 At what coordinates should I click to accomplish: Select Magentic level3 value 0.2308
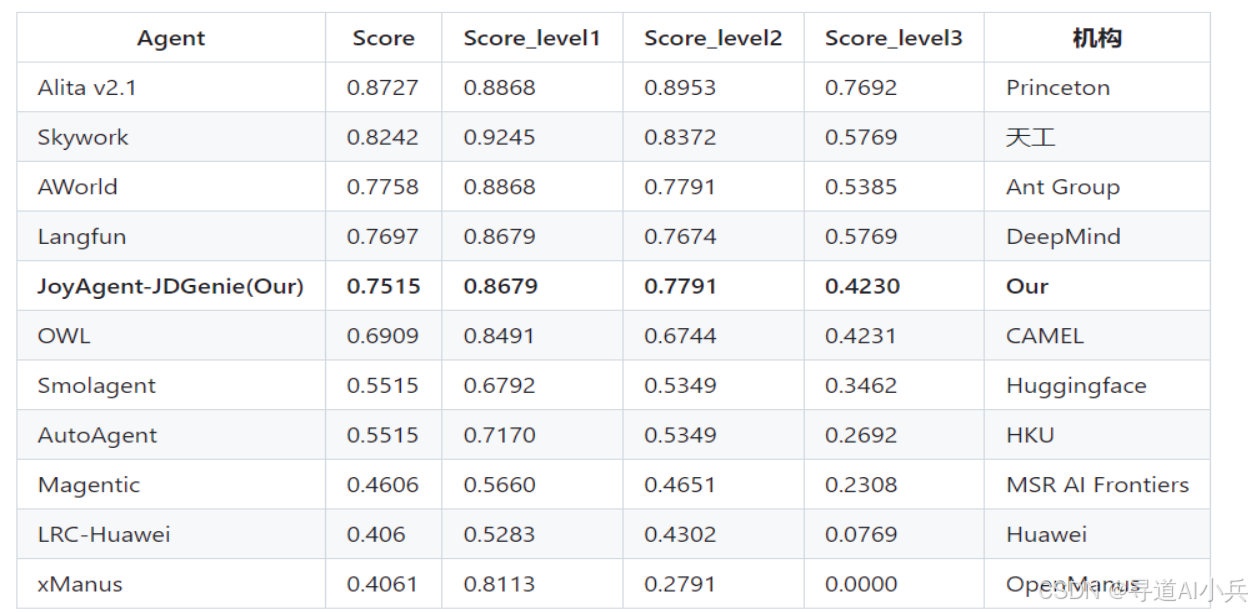click(861, 485)
